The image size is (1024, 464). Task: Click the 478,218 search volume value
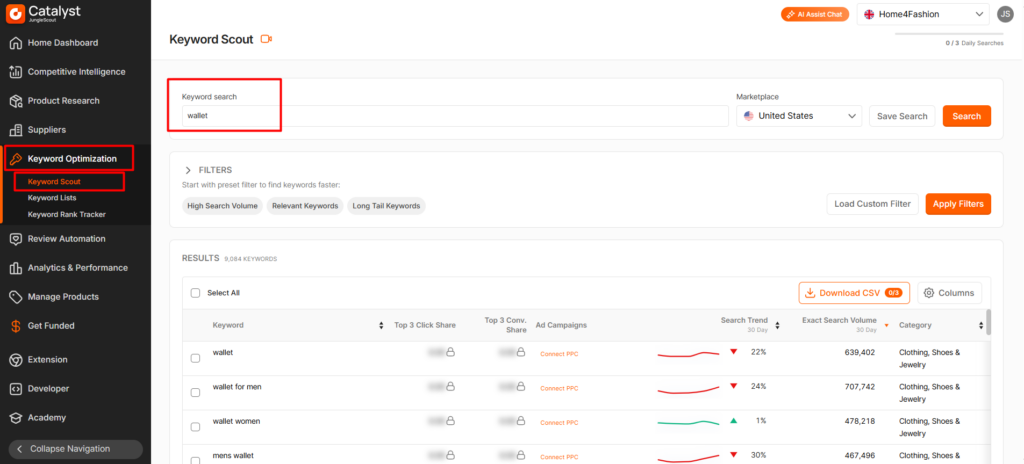(857, 422)
